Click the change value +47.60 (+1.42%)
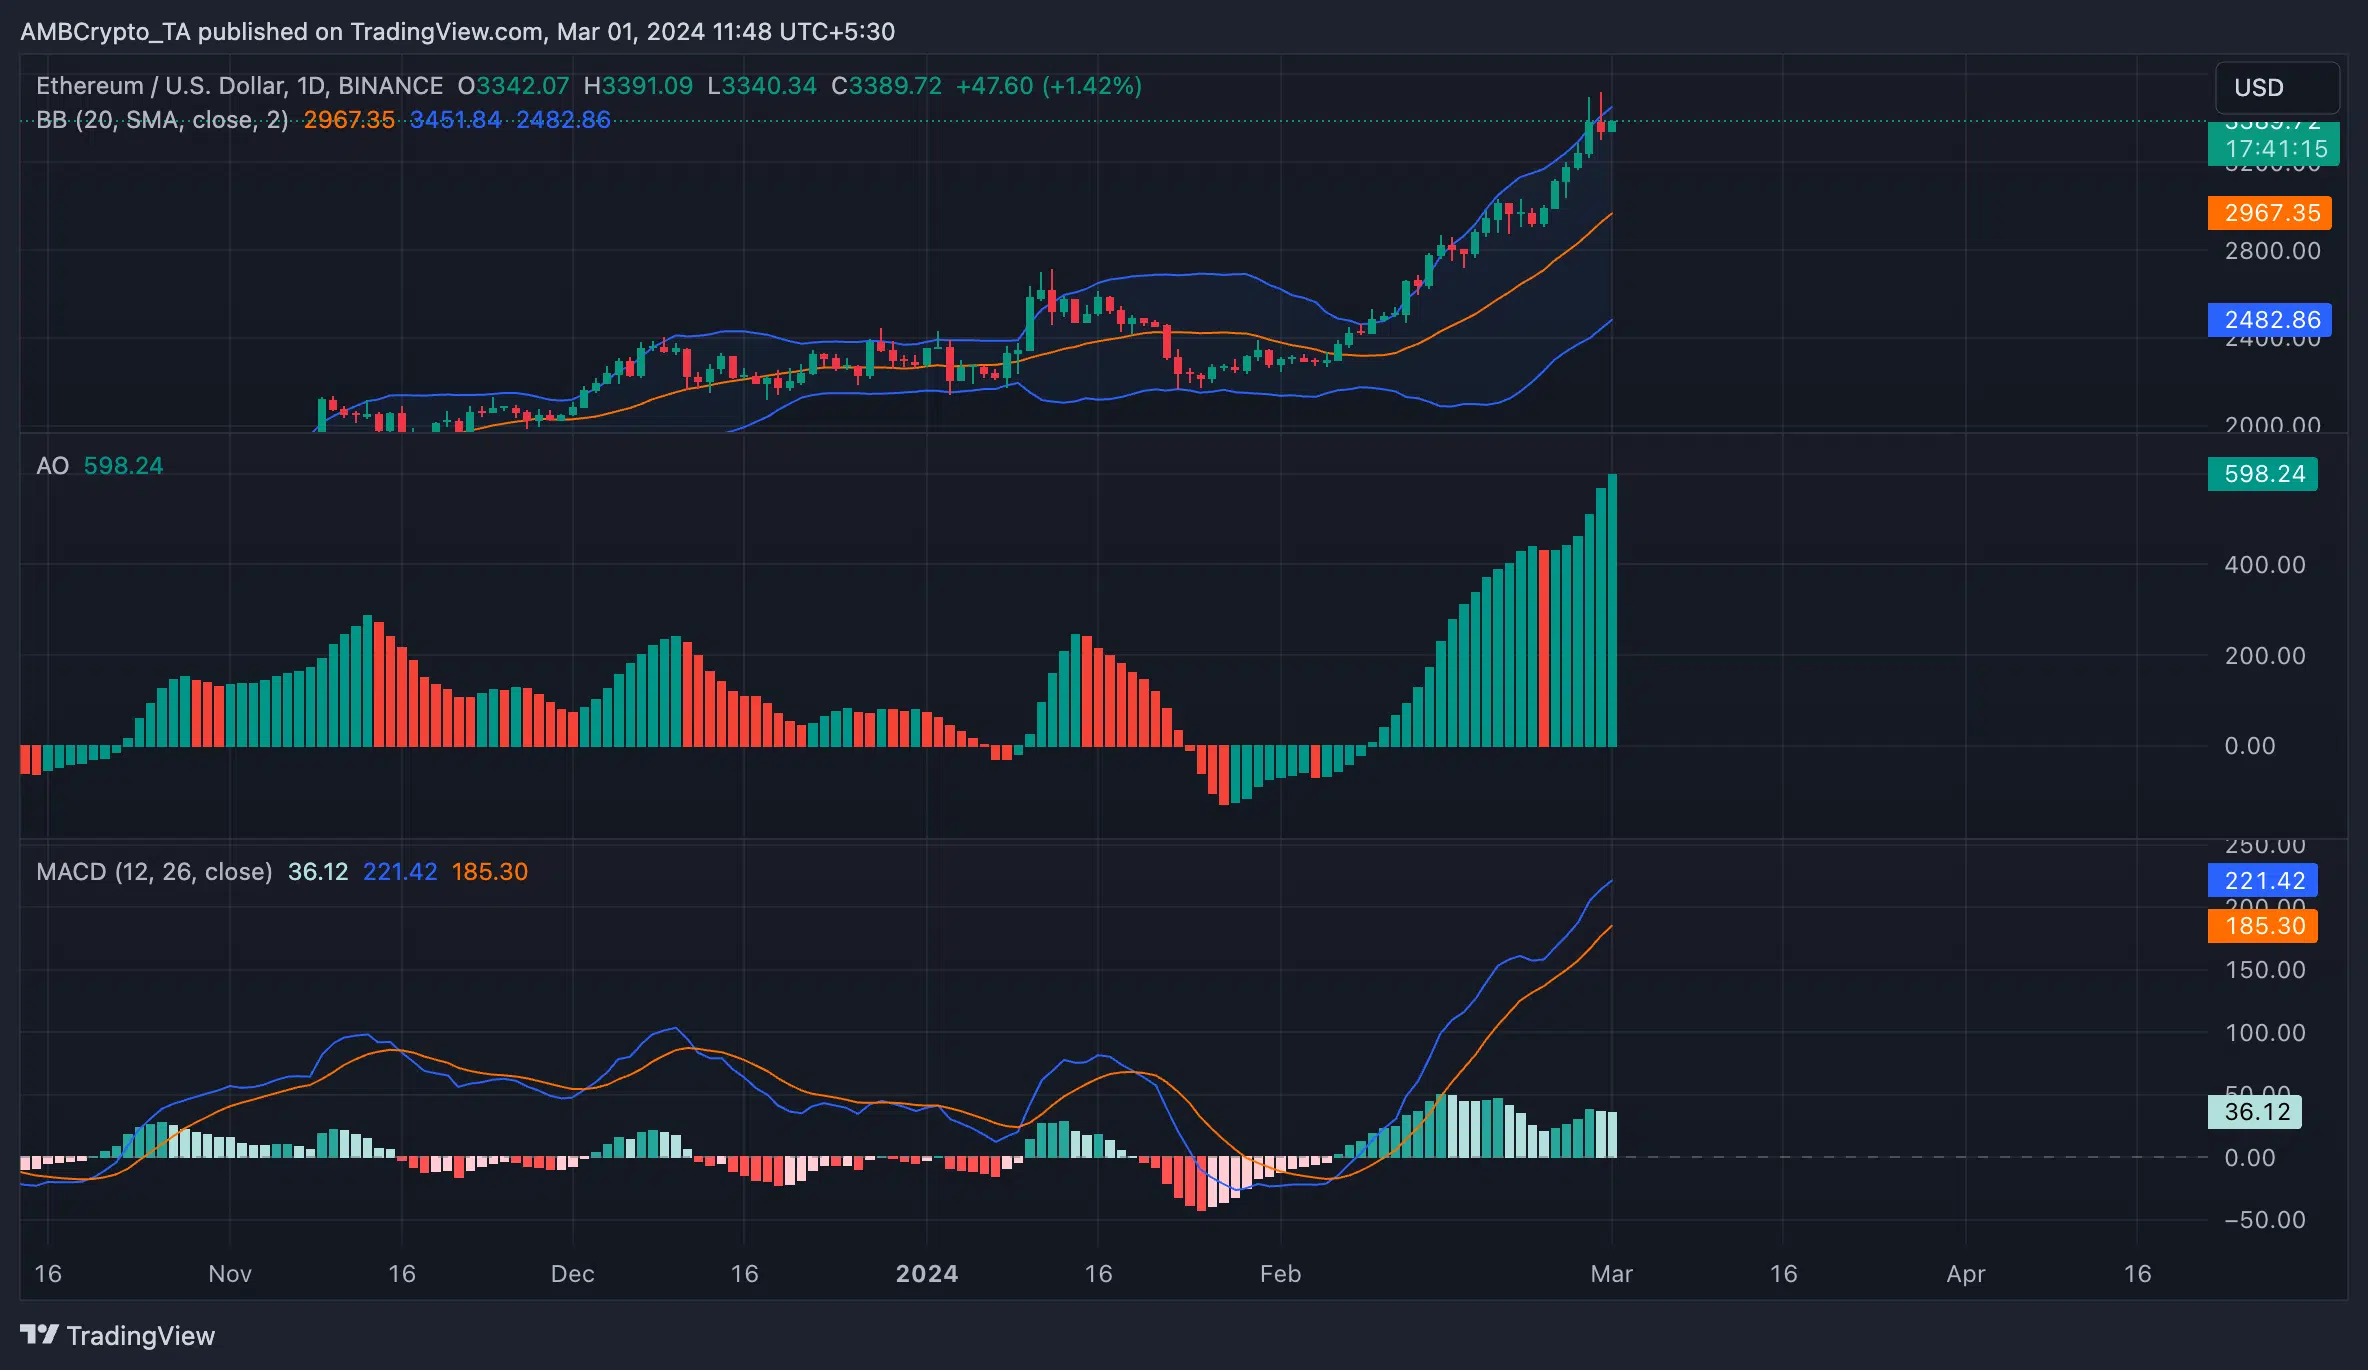2368x1370 pixels. coord(1049,86)
